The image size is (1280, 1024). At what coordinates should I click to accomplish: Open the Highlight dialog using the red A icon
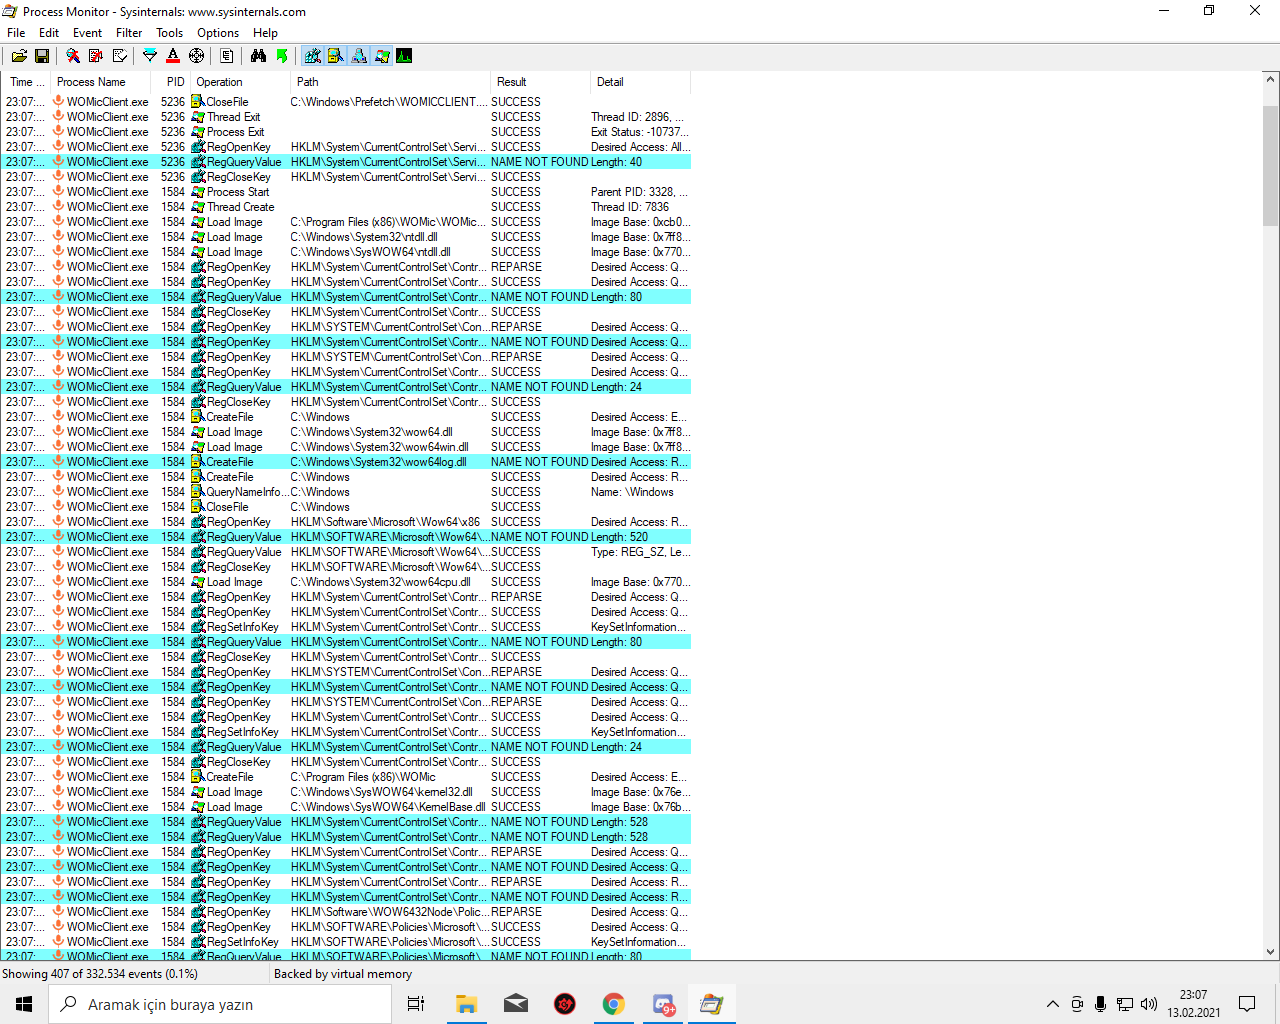click(173, 56)
